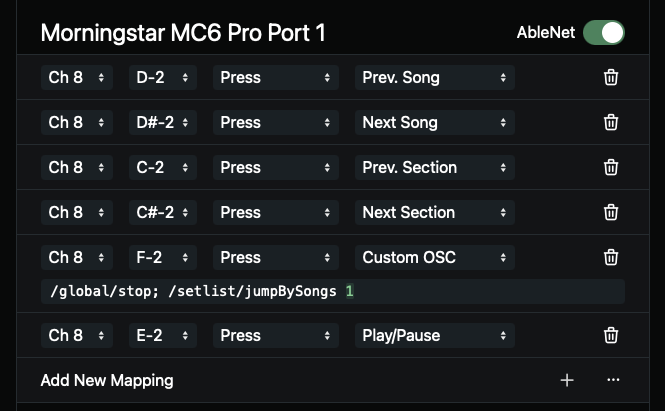Click the Add New Mapping label

pyautogui.click(x=107, y=380)
